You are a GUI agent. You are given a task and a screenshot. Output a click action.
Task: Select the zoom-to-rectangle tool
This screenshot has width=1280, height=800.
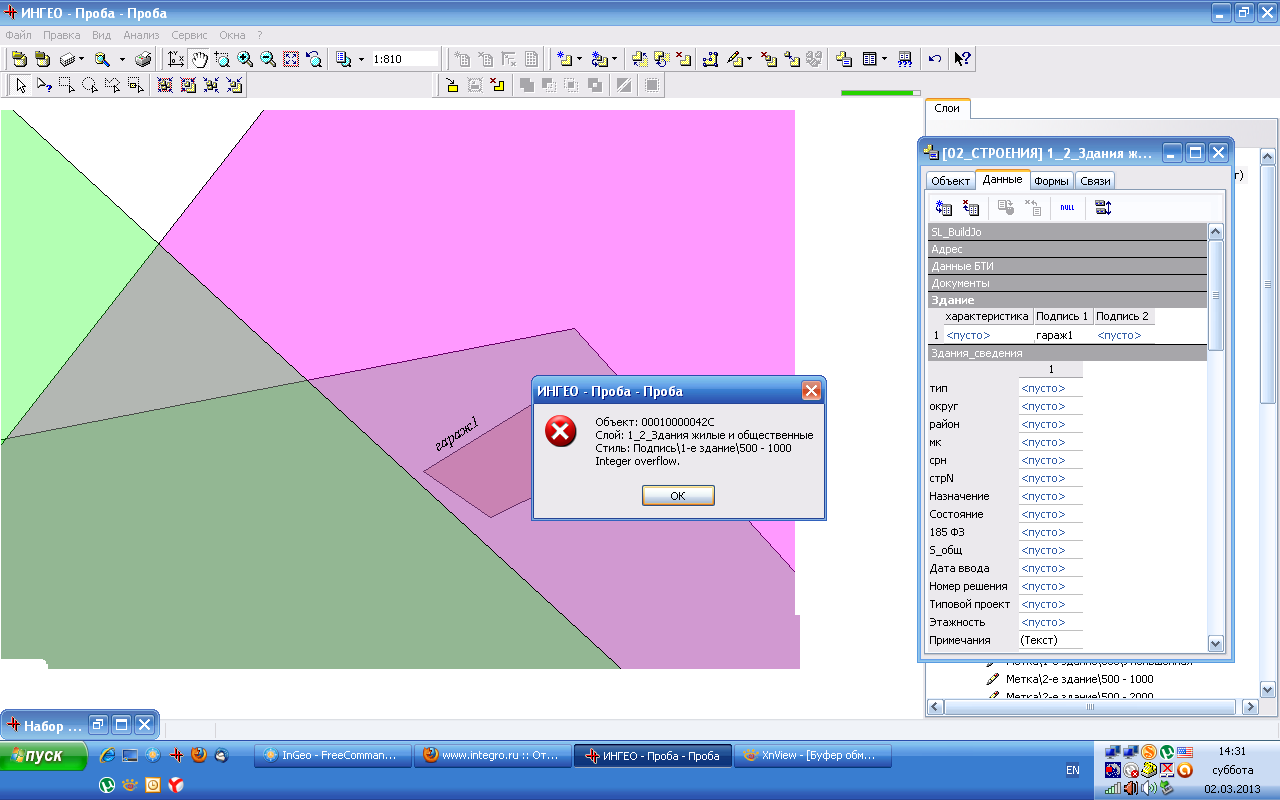coord(222,59)
